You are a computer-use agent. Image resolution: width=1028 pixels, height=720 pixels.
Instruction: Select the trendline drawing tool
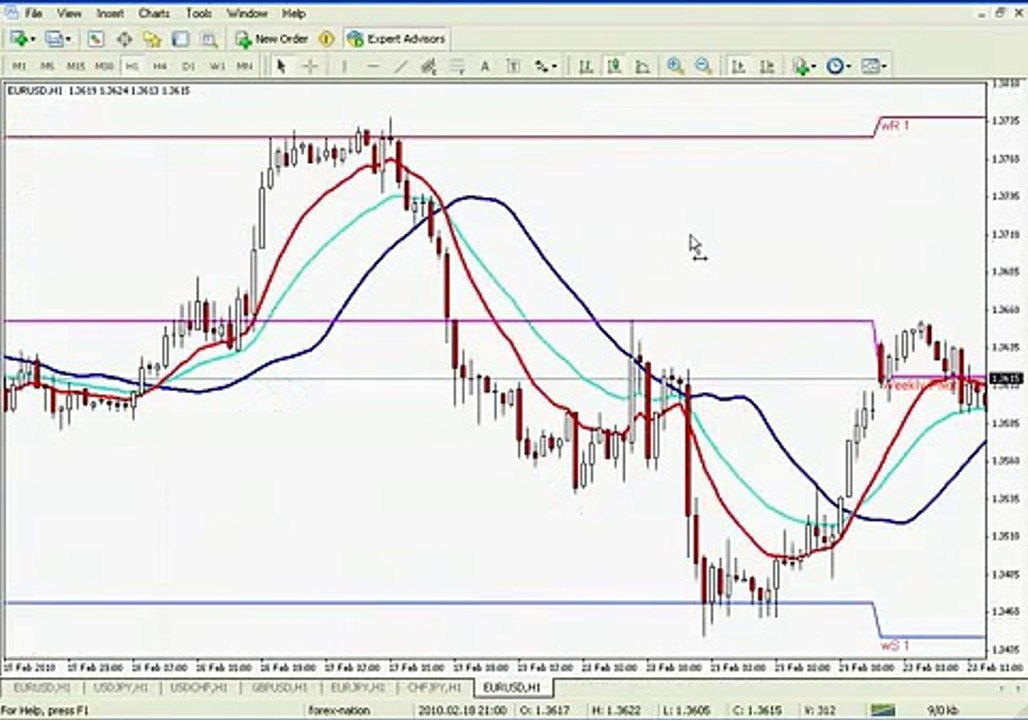[401, 66]
